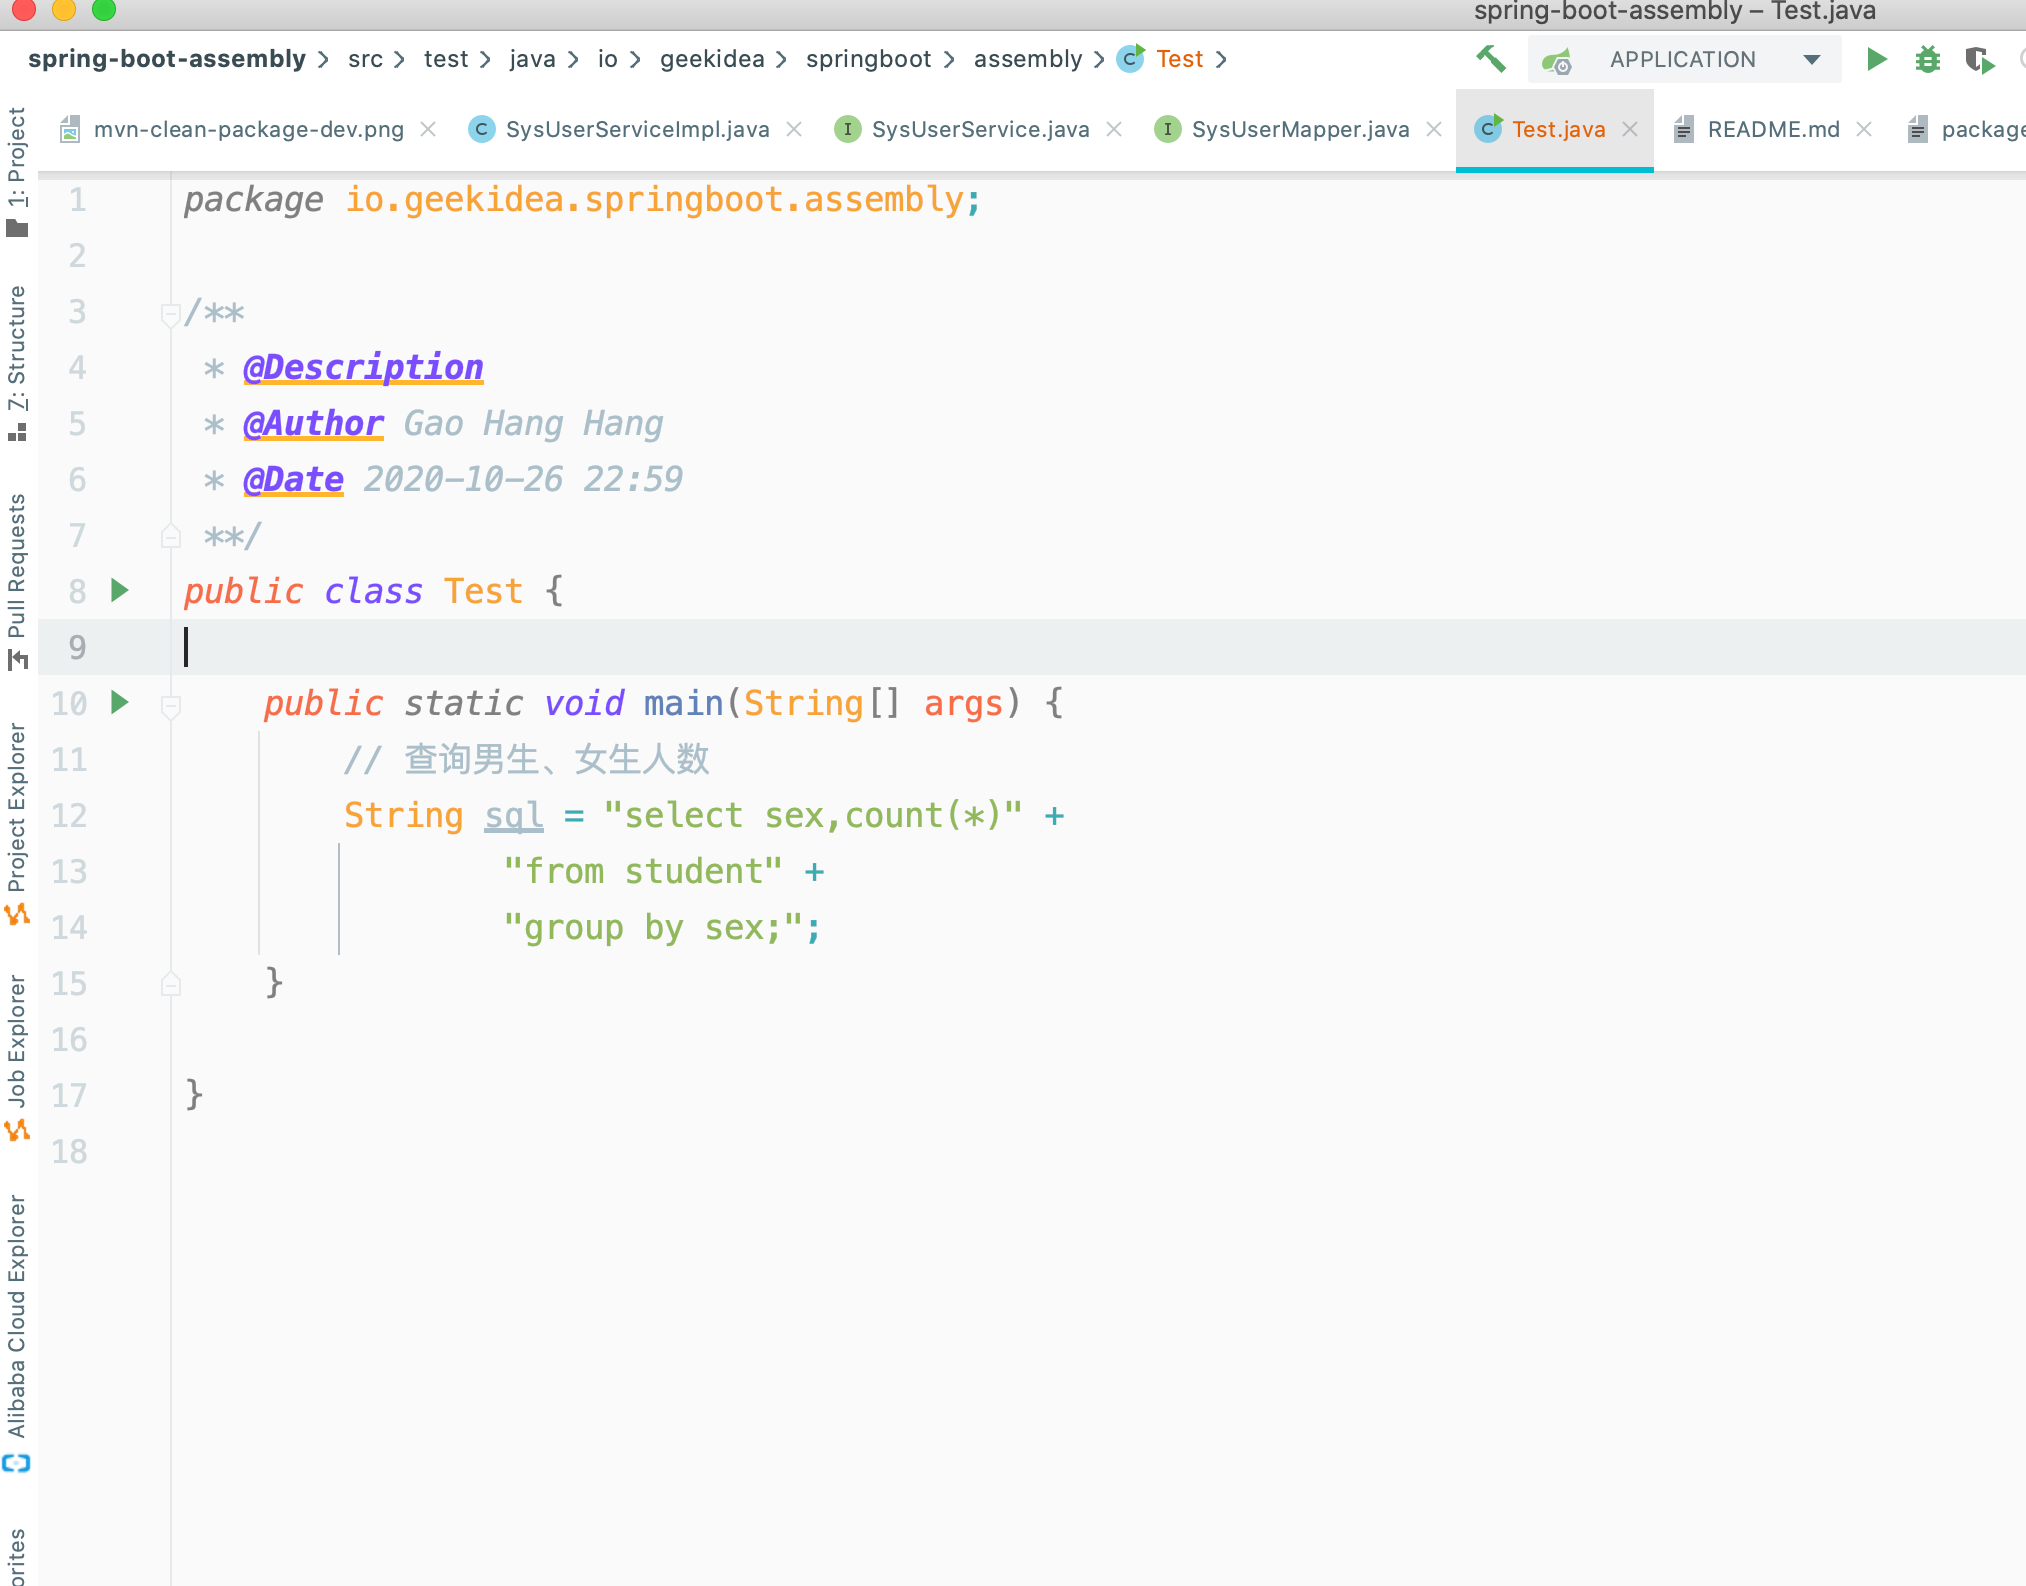Click run gutter arrow beside class Test

click(x=120, y=590)
